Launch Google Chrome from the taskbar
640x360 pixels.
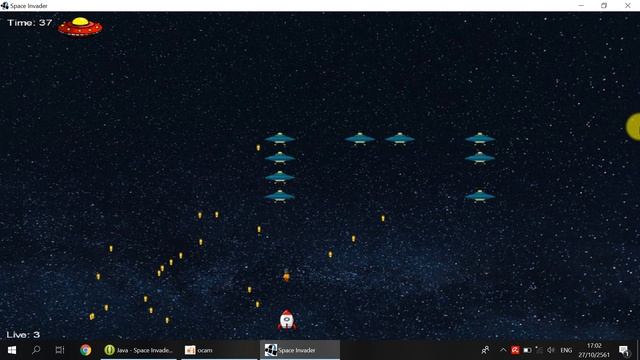[x=85, y=350]
